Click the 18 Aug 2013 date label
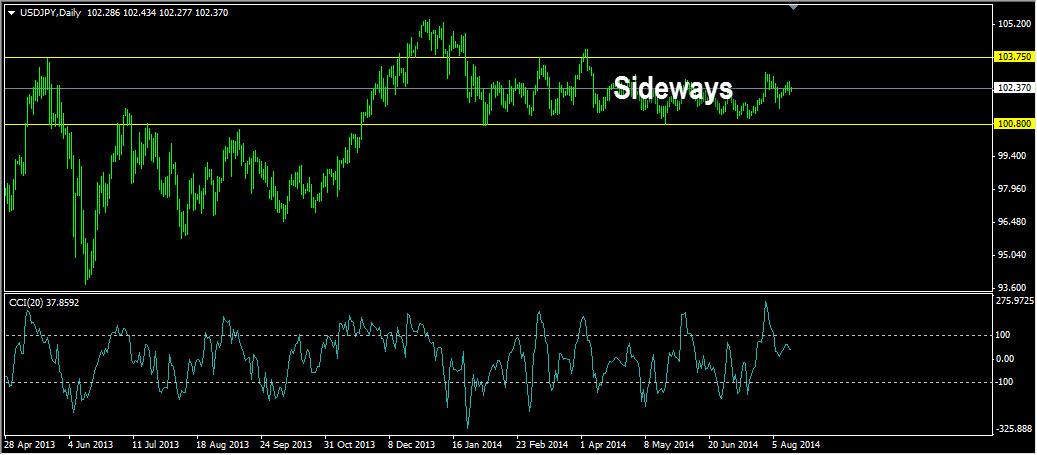The image size is (1037, 455). pos(224,445)
